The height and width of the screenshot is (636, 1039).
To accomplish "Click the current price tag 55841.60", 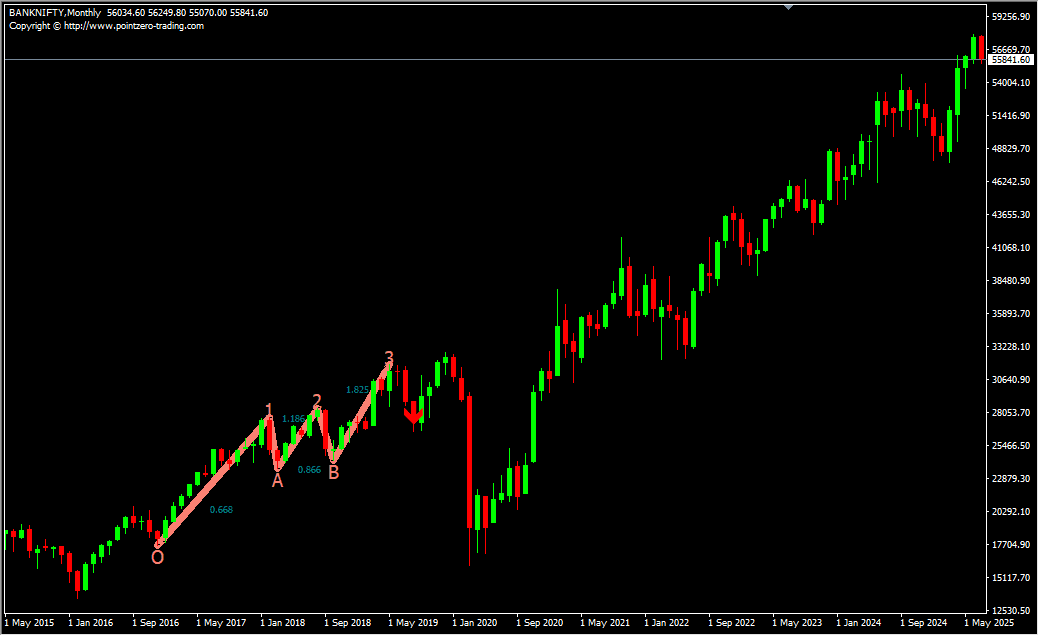I will [x=1011, y=60].
